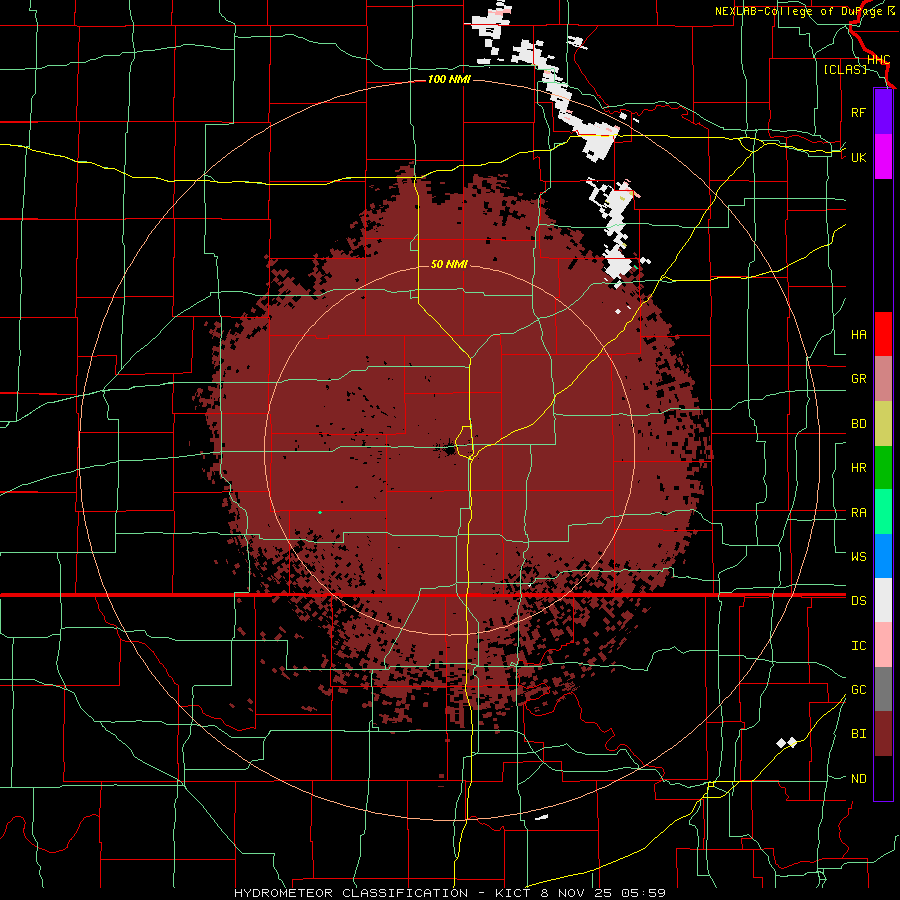Click the RF purple legend swatch

click(x=883, y=112)
